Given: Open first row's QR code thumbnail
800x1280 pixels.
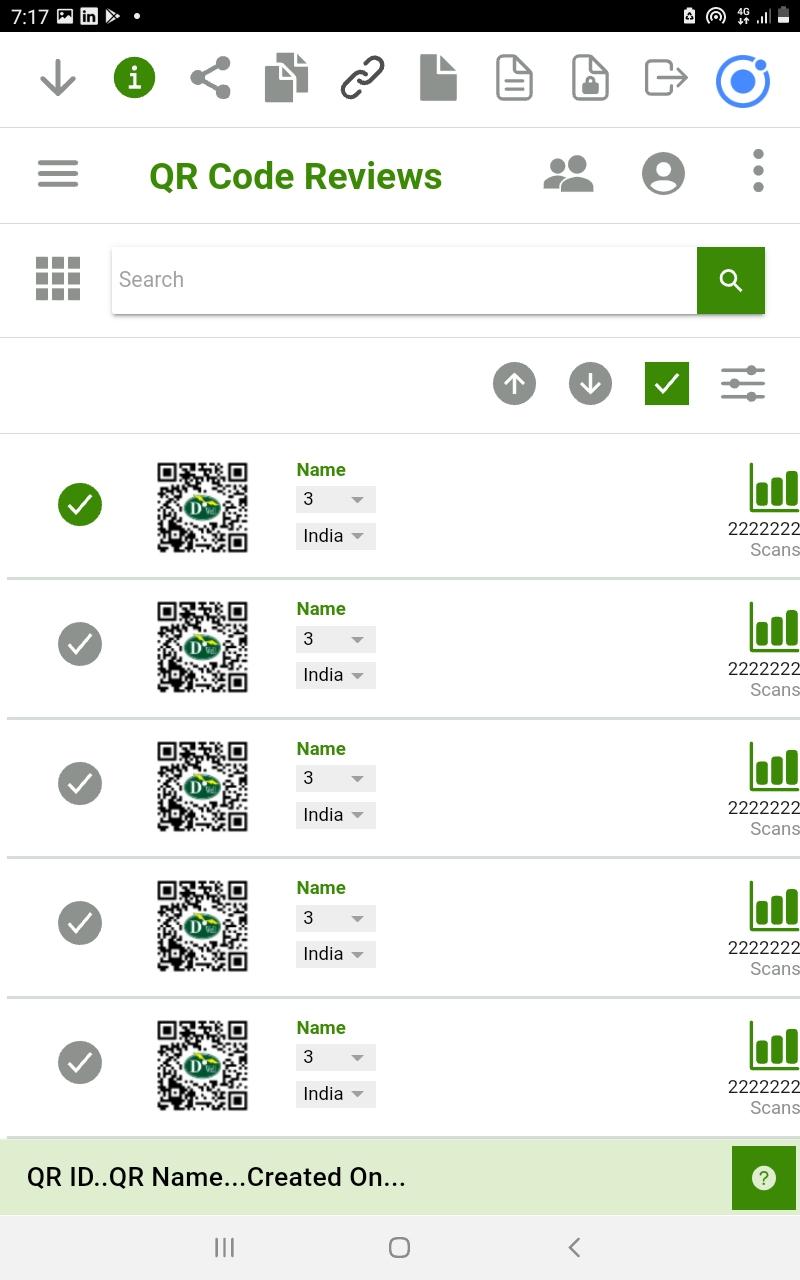Looking at the screenshot, I should click(x=202, y=507).
